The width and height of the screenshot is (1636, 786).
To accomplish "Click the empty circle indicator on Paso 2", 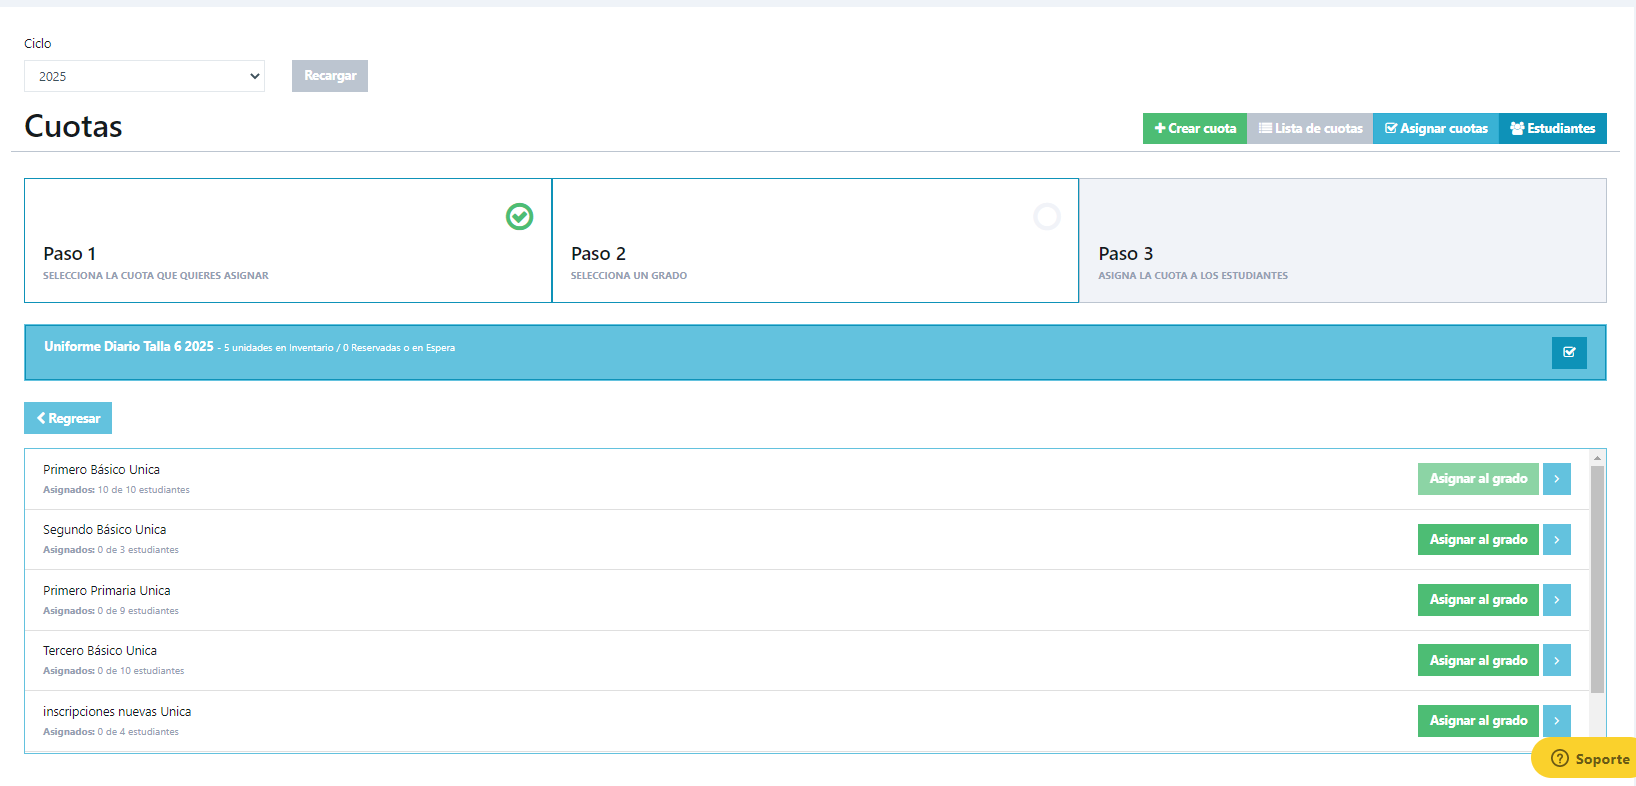I will click(x=1047, y=216).
